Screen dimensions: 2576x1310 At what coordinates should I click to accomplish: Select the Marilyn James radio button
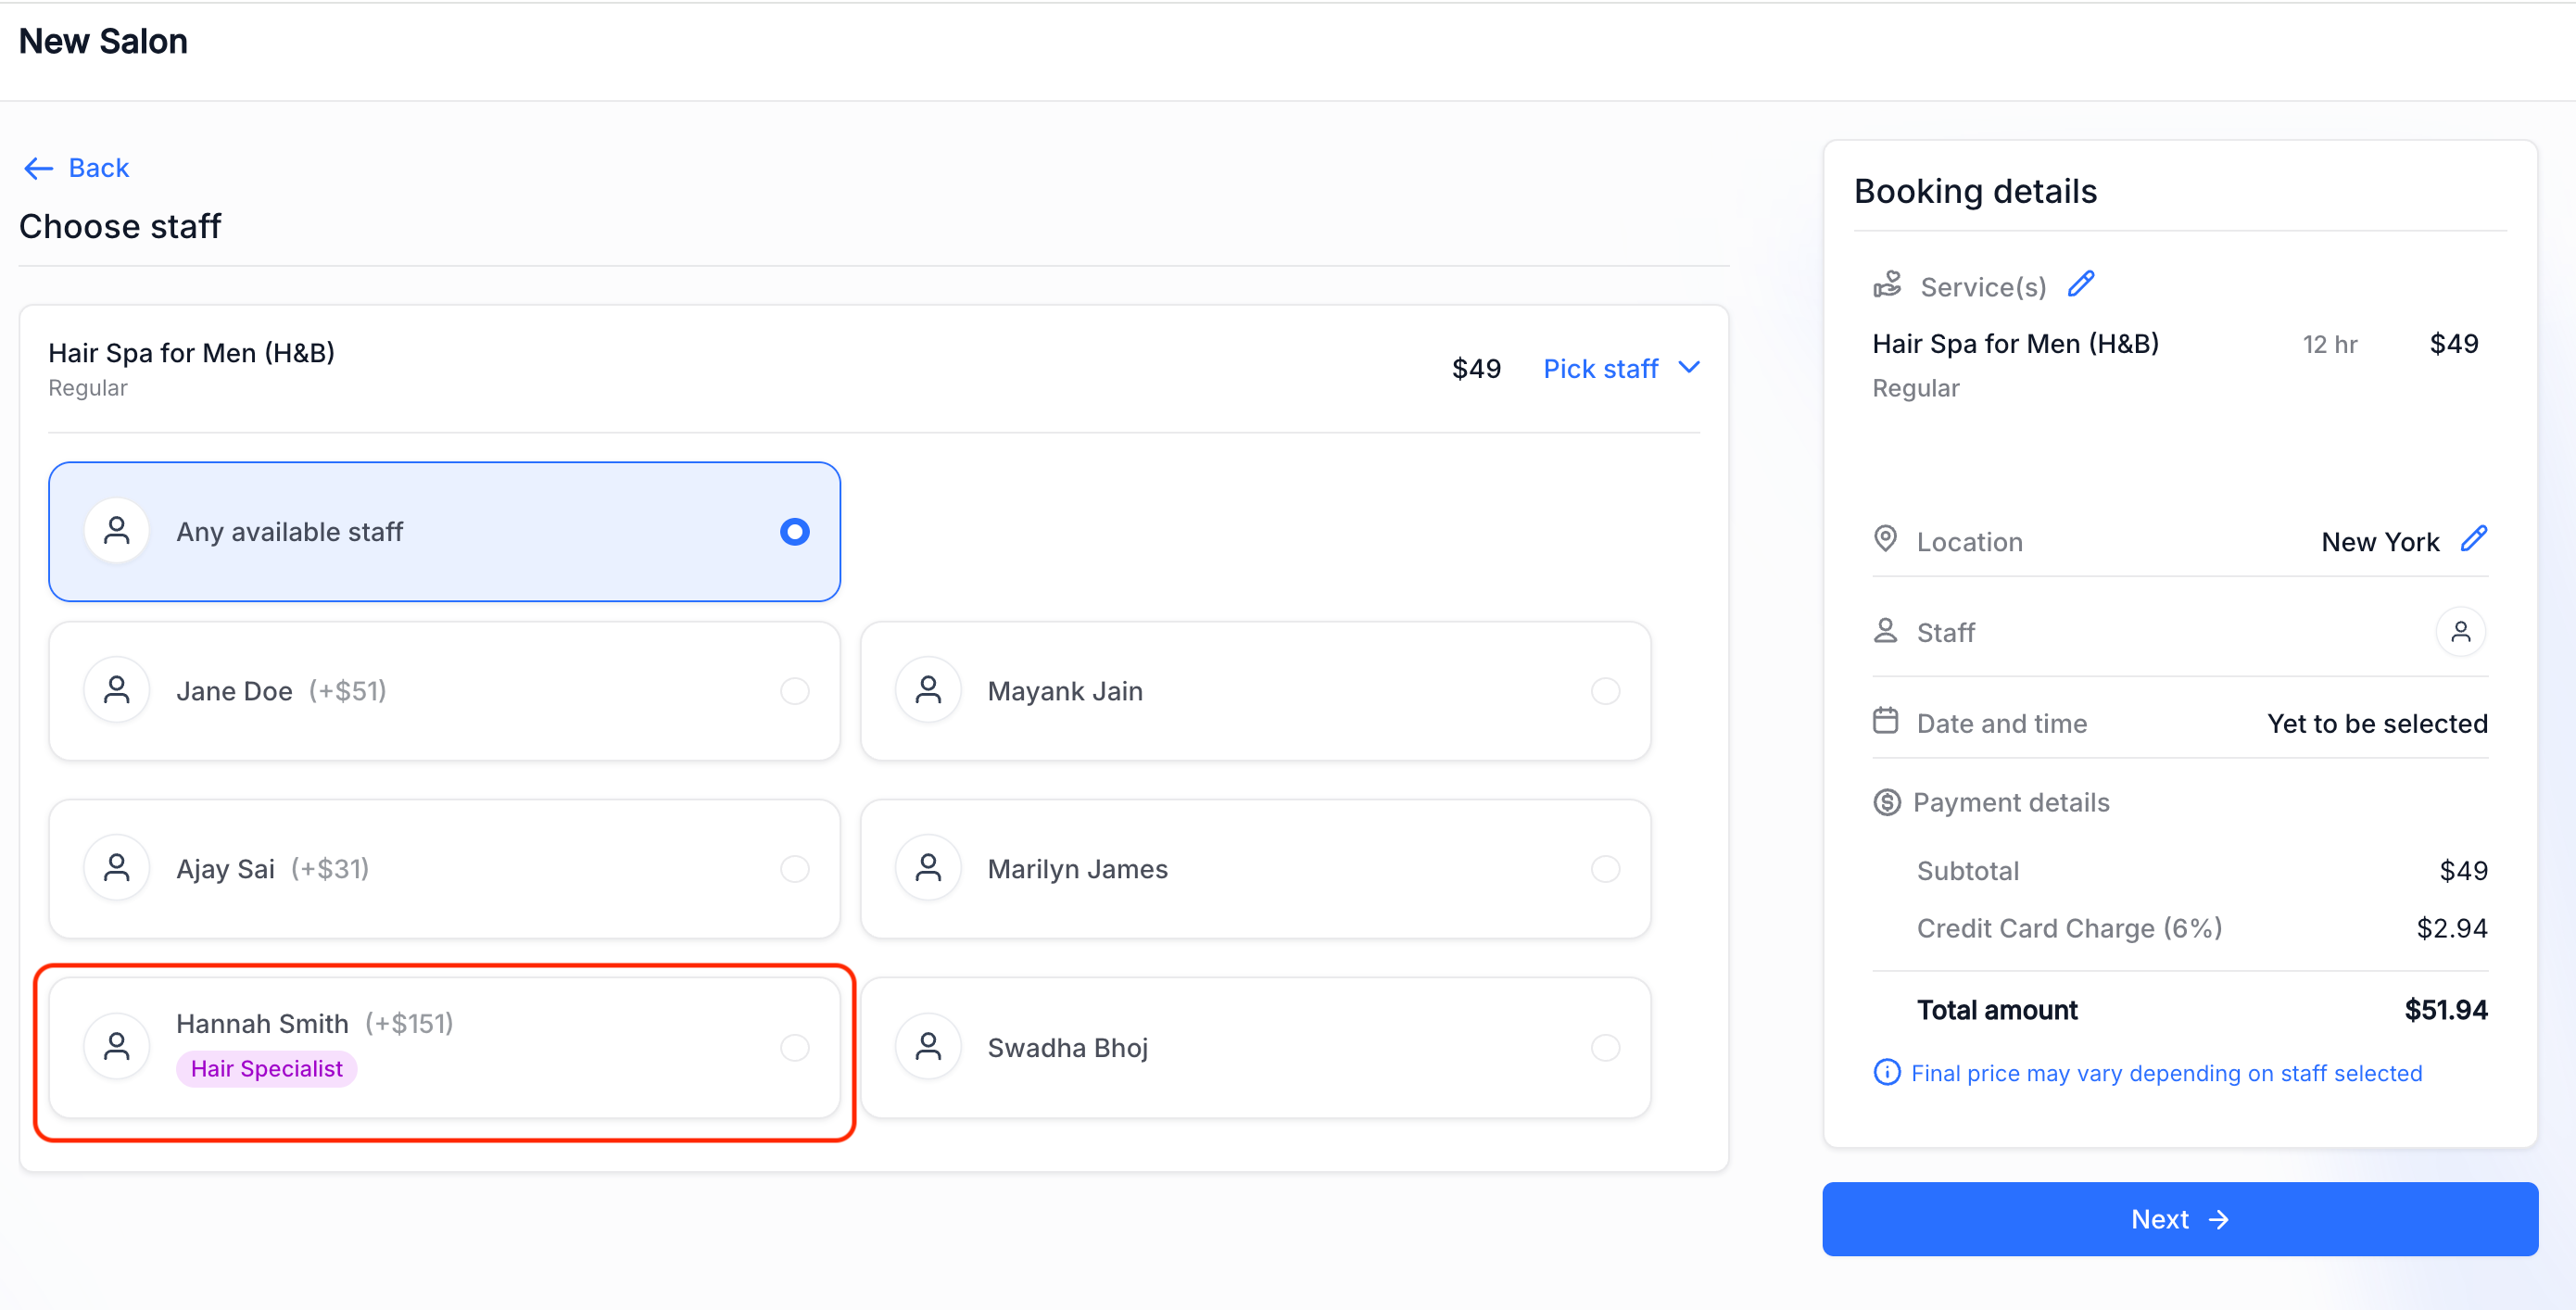[1605, 868]
